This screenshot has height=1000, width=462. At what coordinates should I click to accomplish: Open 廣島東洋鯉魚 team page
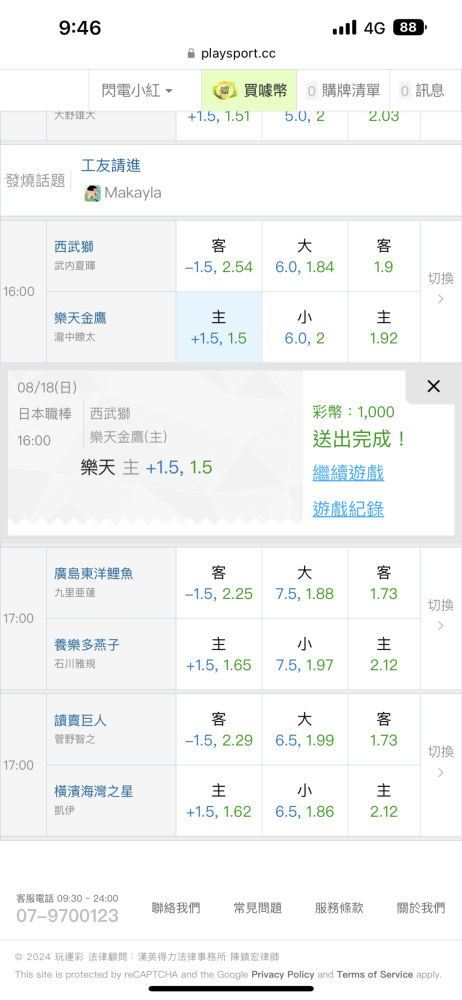tap(94, 573)
